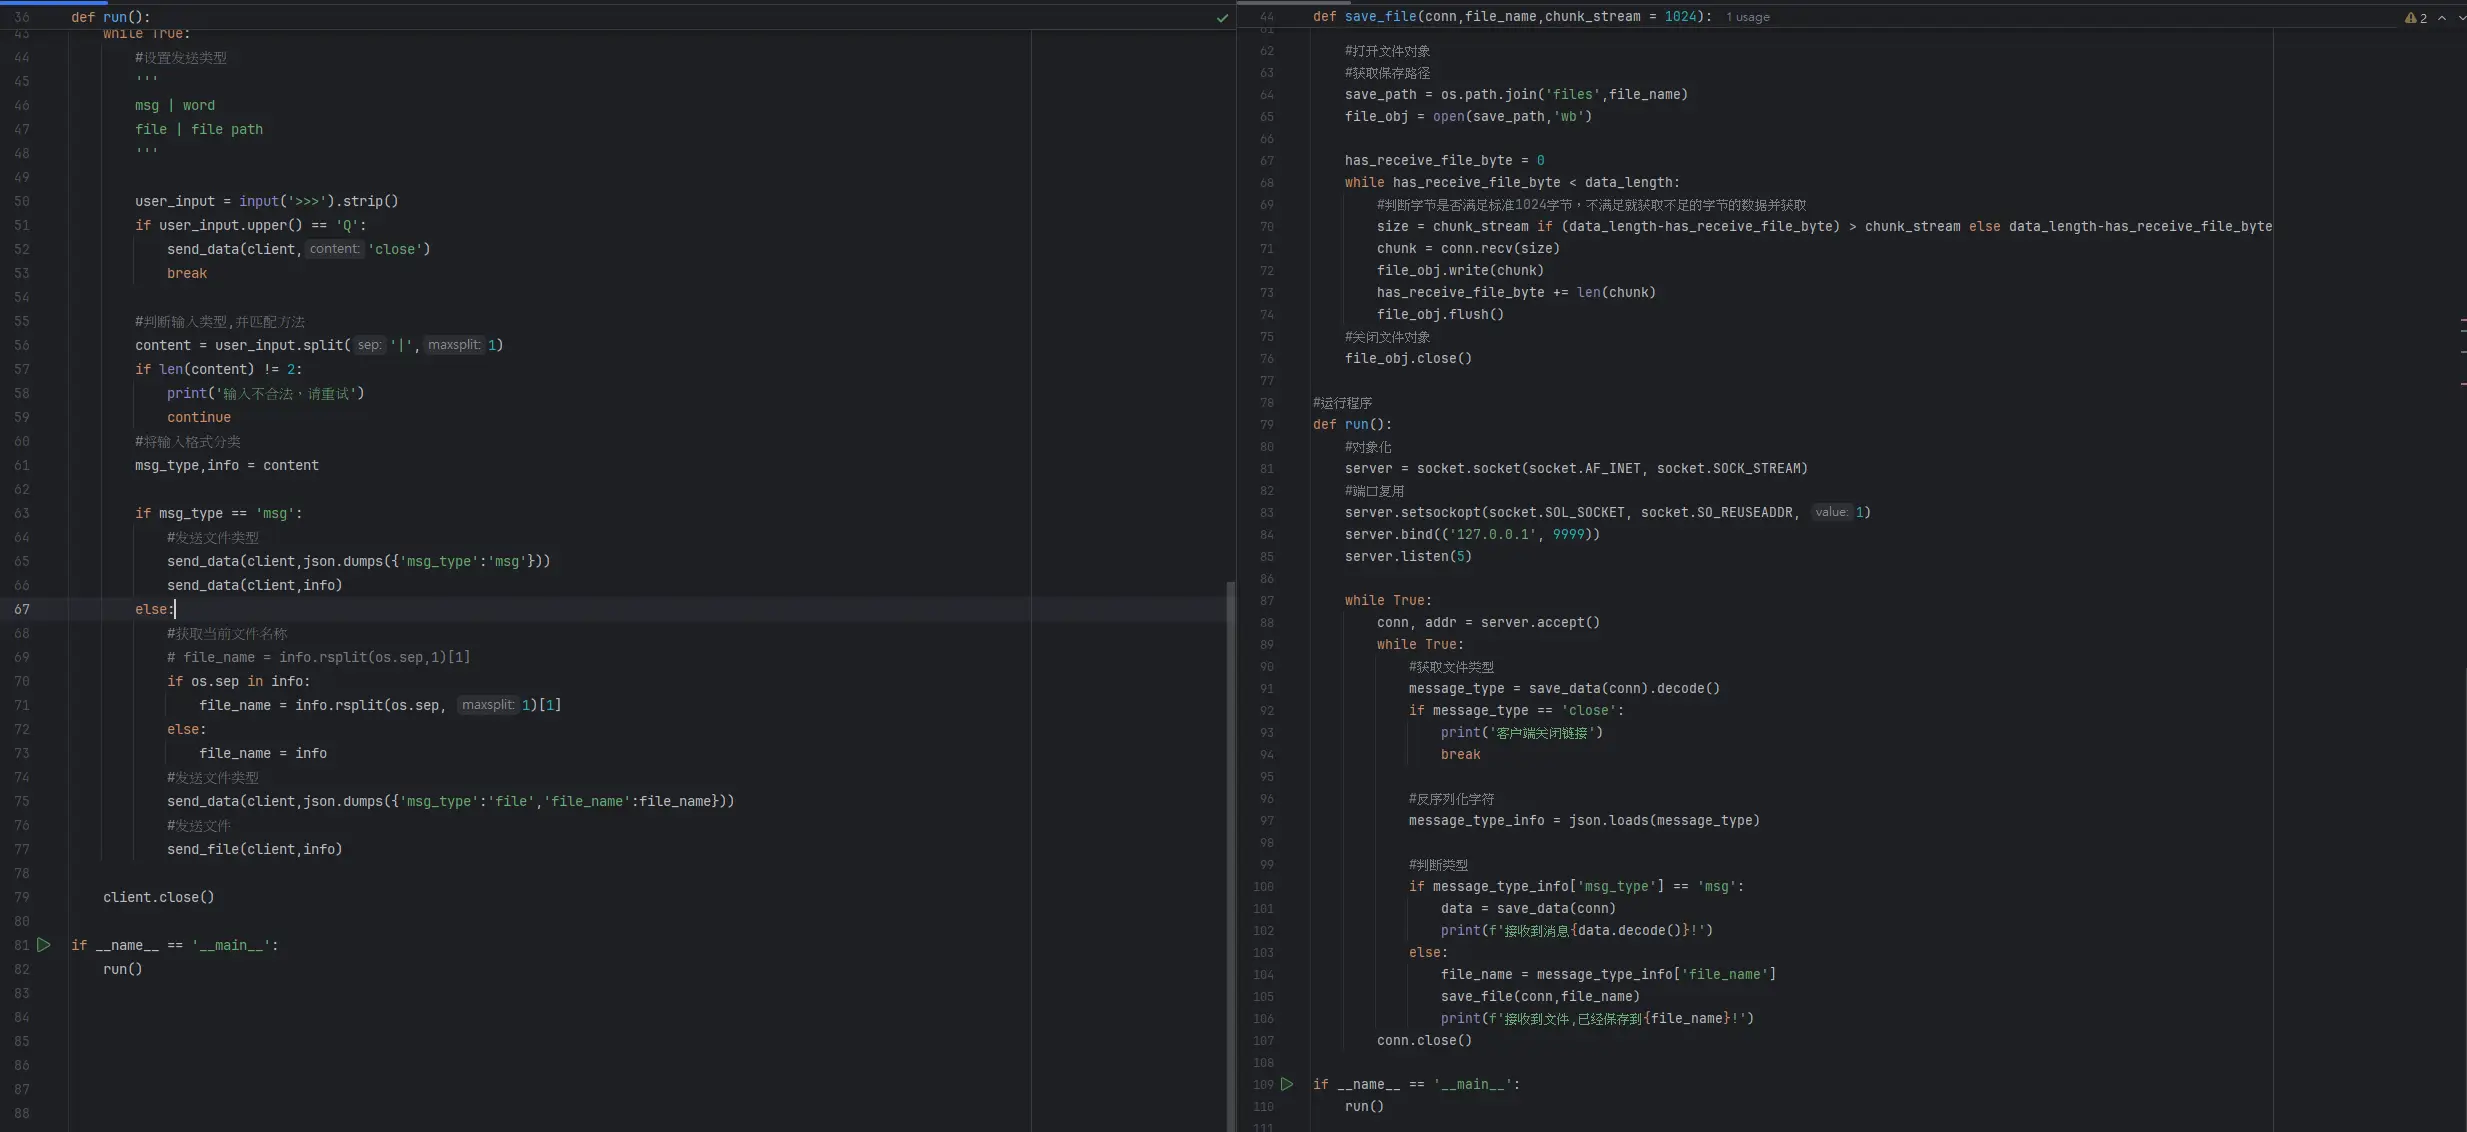Click the 'break' keyword on left line 53
Viewport: 2467px width, 1132px height.
187,273
